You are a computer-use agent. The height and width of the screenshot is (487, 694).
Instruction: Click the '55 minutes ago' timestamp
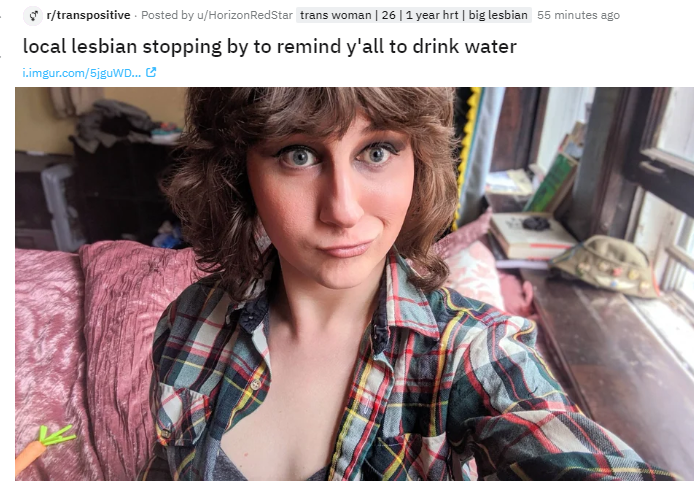[578, 15]
